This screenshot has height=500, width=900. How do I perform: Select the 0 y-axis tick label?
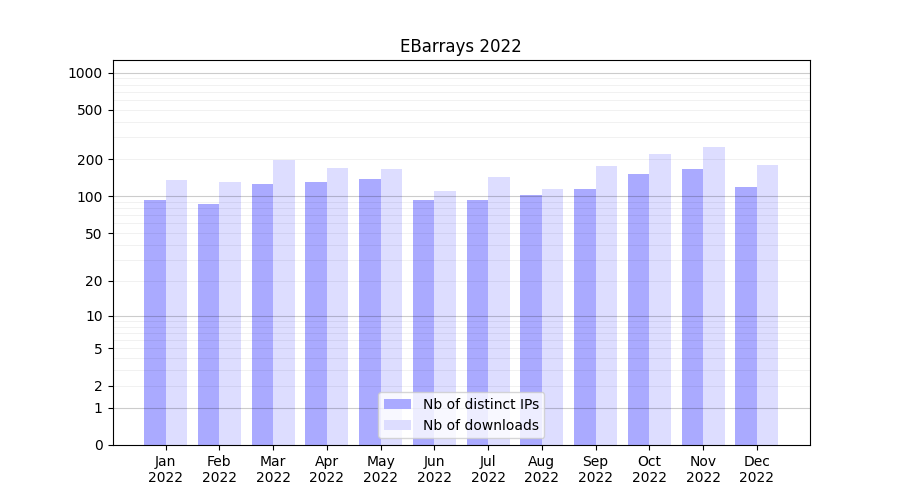[98, 445]
